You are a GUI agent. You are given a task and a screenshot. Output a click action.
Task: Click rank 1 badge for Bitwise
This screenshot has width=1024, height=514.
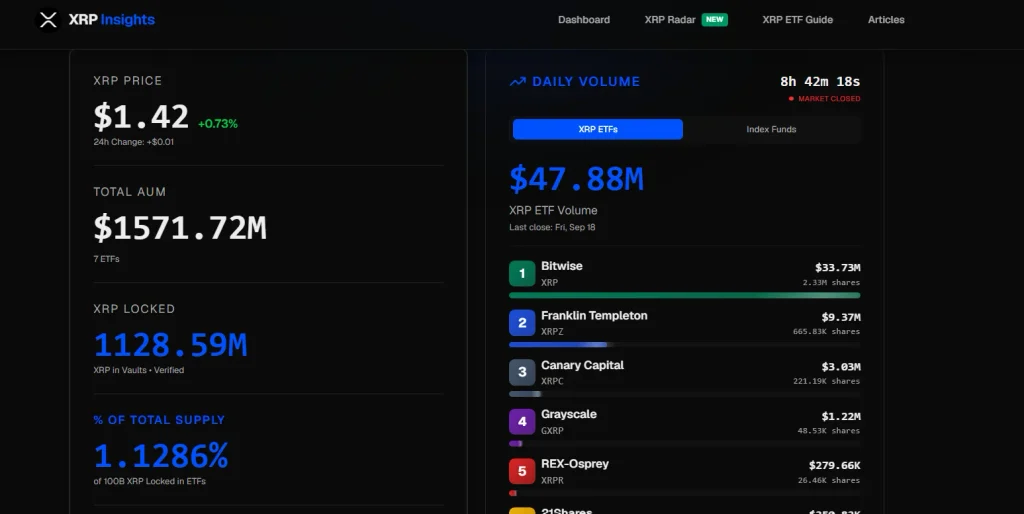click(x=522, y=274)
